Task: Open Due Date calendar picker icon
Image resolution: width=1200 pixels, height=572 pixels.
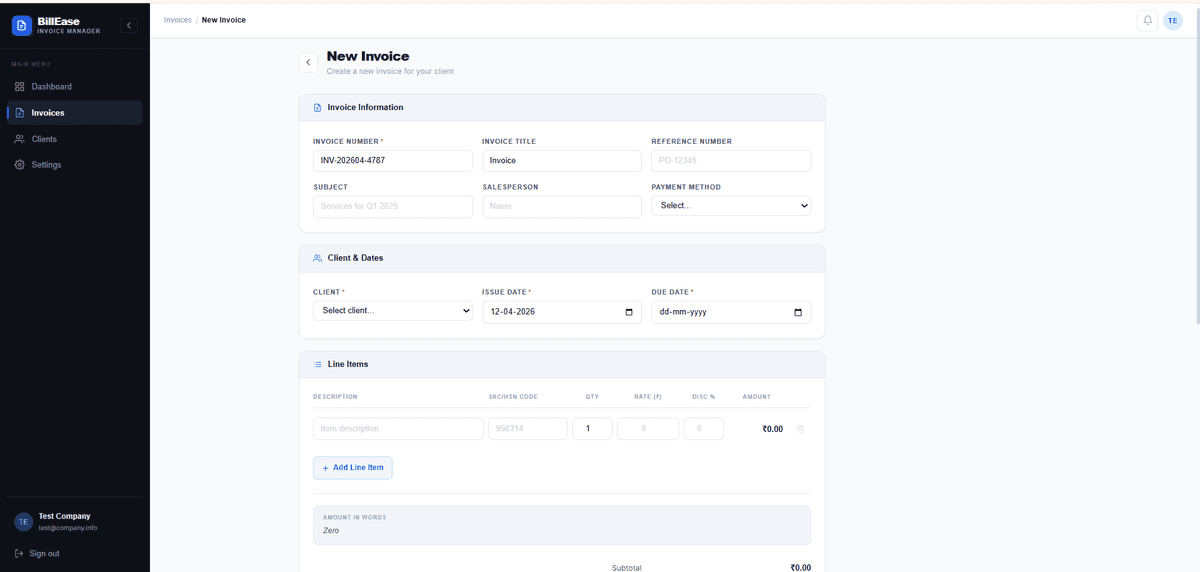Action: pos(798,312)
